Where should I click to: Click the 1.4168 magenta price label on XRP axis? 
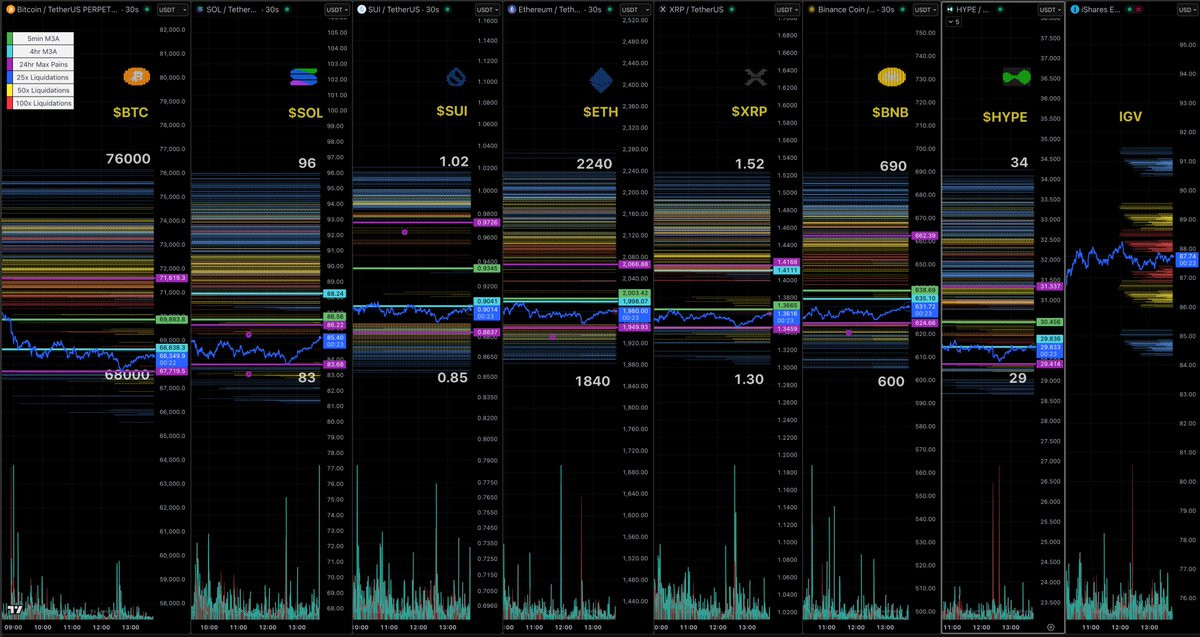click(x=787, y=262)
